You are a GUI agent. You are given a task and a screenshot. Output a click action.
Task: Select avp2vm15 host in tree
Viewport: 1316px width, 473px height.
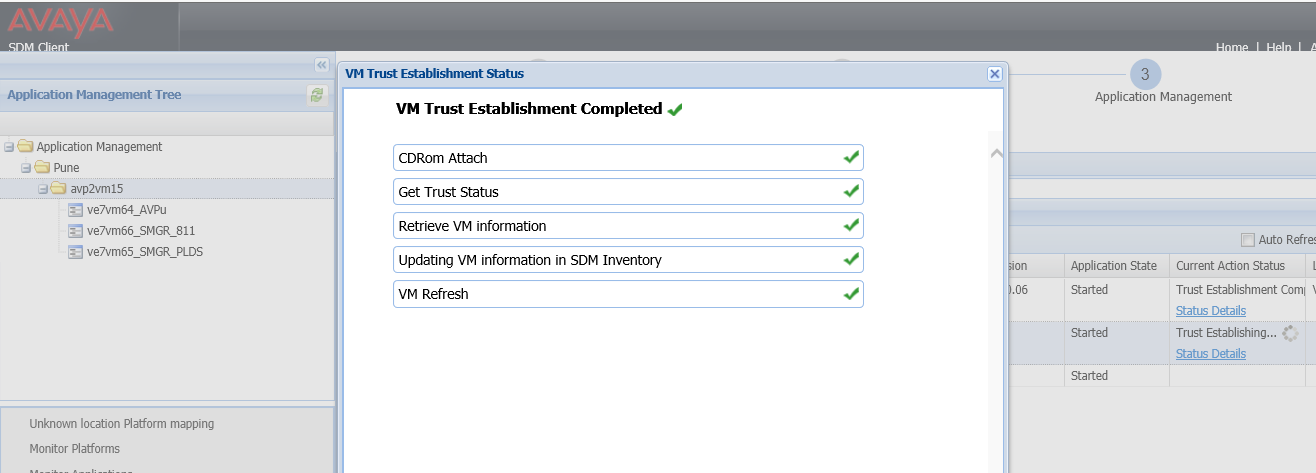(97, 189)
